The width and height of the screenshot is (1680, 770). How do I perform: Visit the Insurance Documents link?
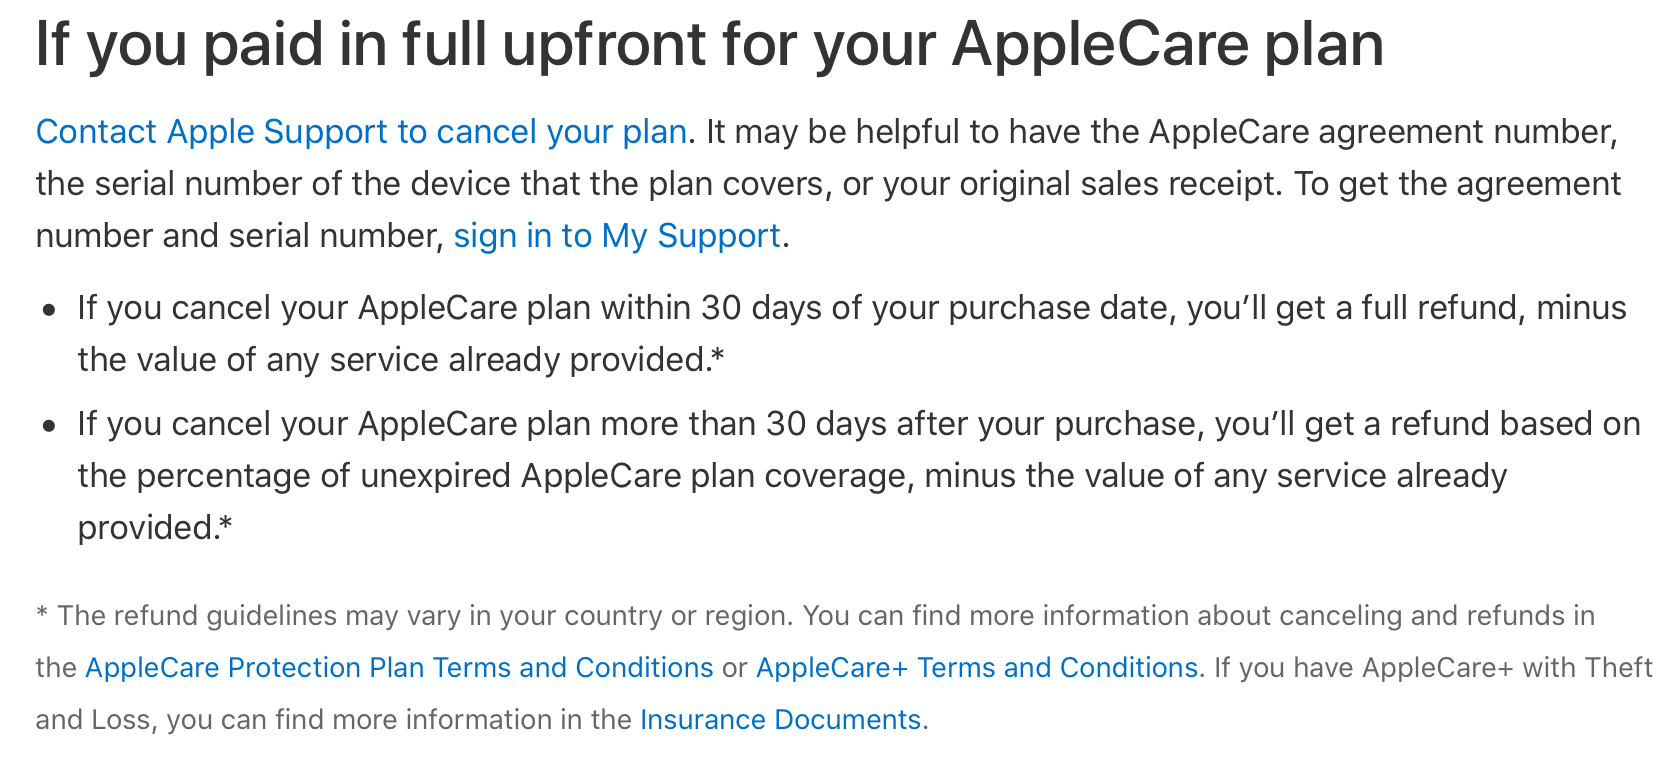pyautogui.click(x=780, y=720)
